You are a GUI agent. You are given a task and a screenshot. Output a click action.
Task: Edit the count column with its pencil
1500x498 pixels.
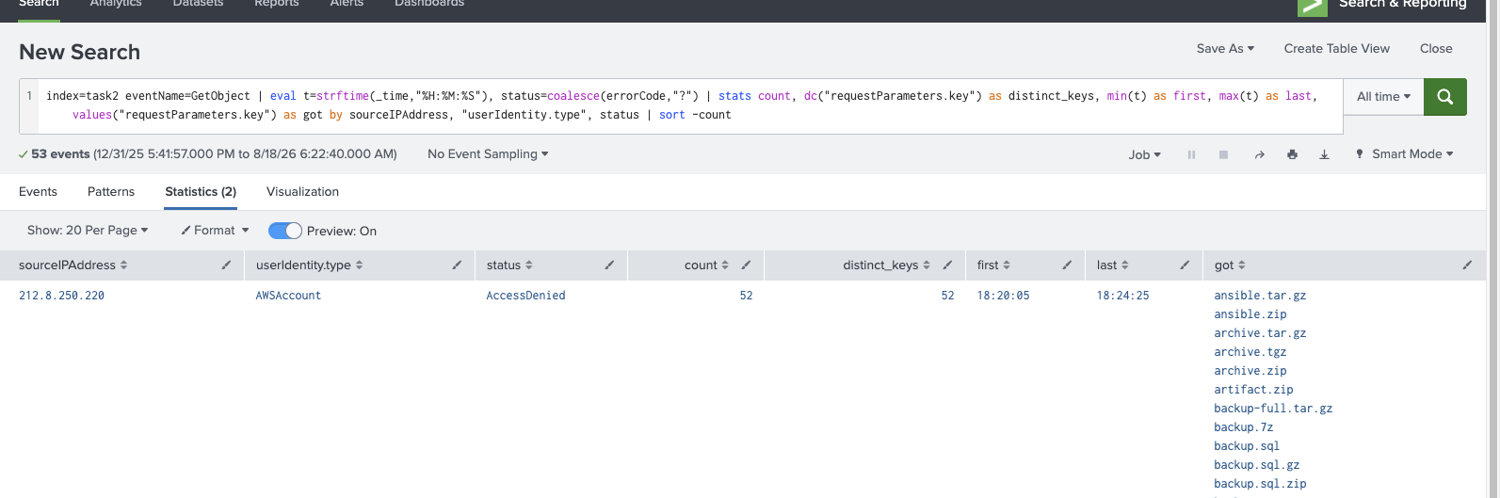(x=745, y=265)
